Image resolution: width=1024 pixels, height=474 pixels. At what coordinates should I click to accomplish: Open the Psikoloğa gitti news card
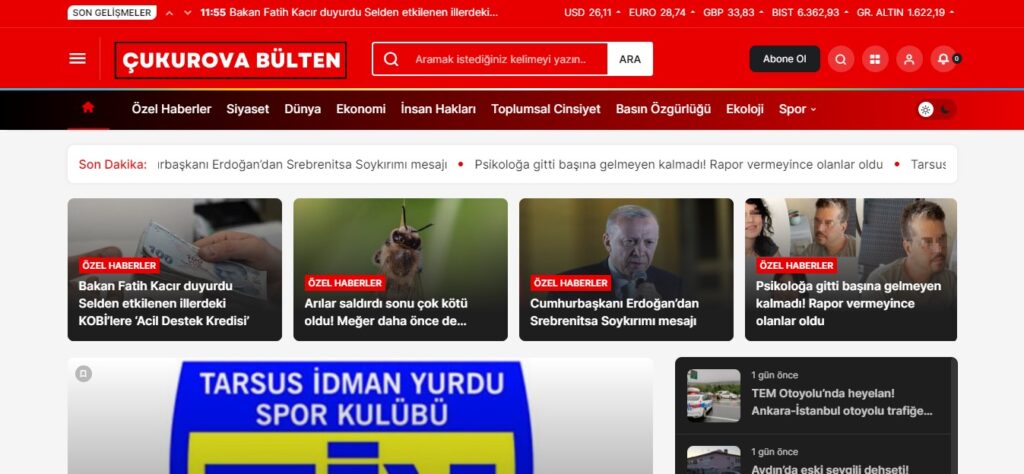click(x=851, y=269)
